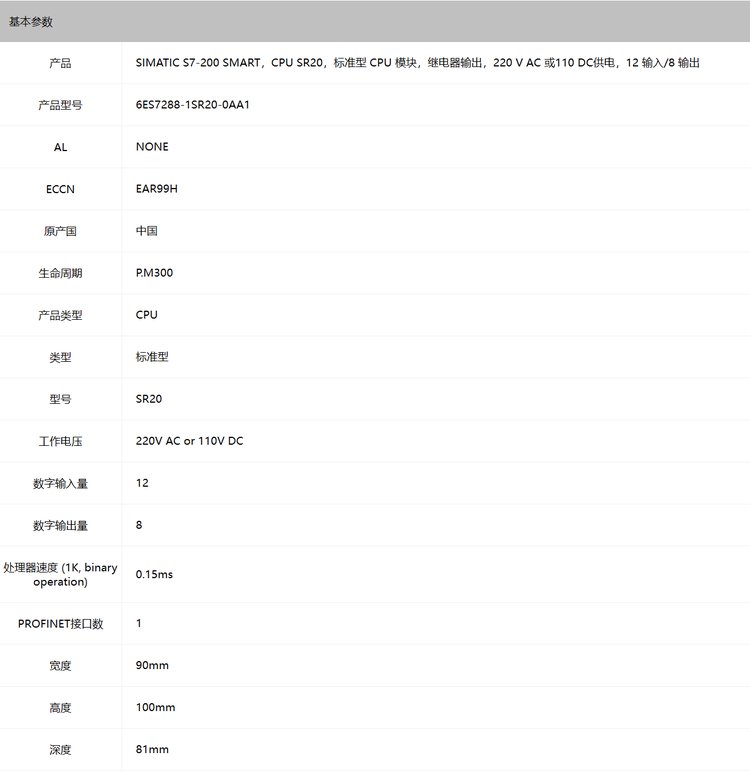Click the 数字输入量 value 12
Screen dimensions: 750x773
coord(142,483)
